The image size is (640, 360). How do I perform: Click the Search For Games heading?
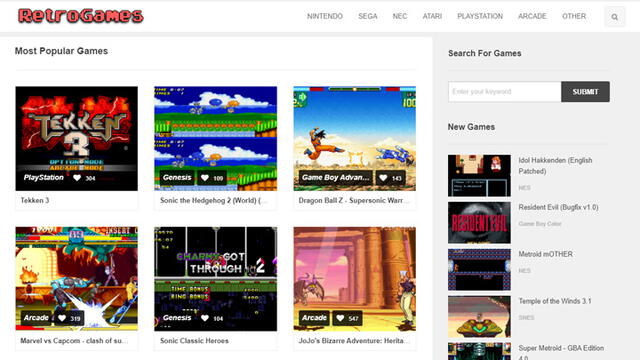(484, 53)
